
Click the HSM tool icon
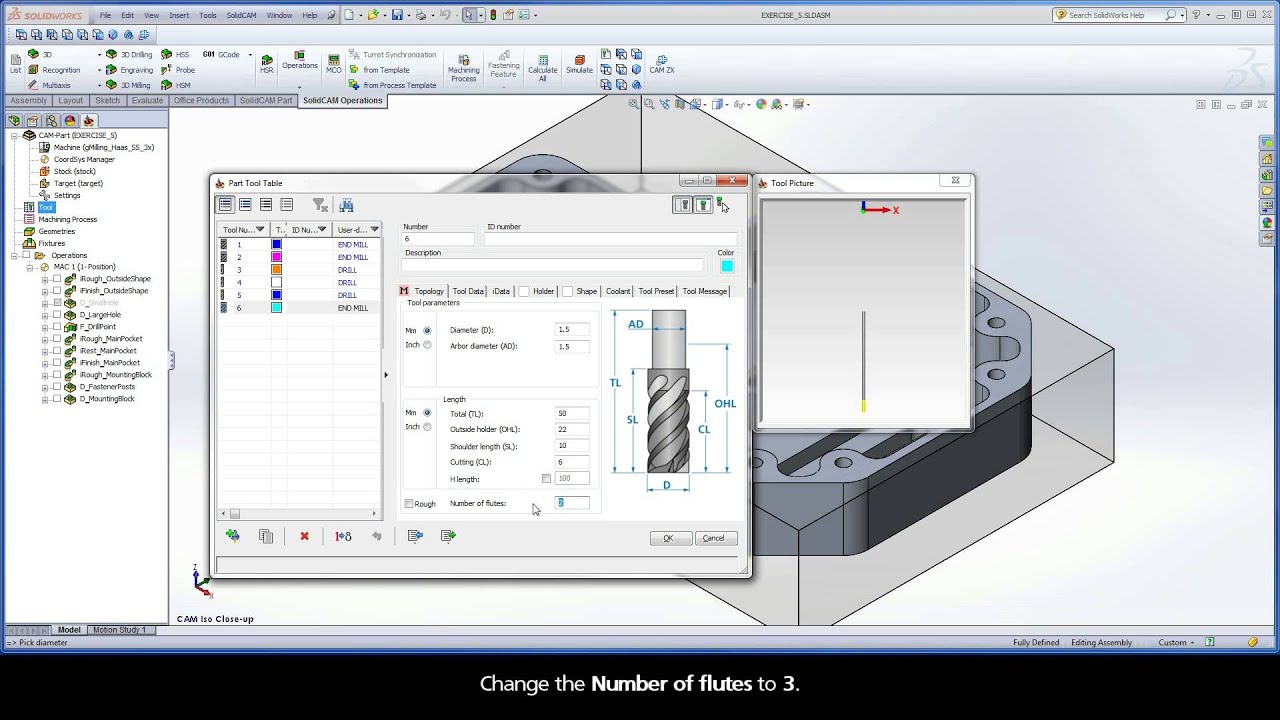coord(176,85)
